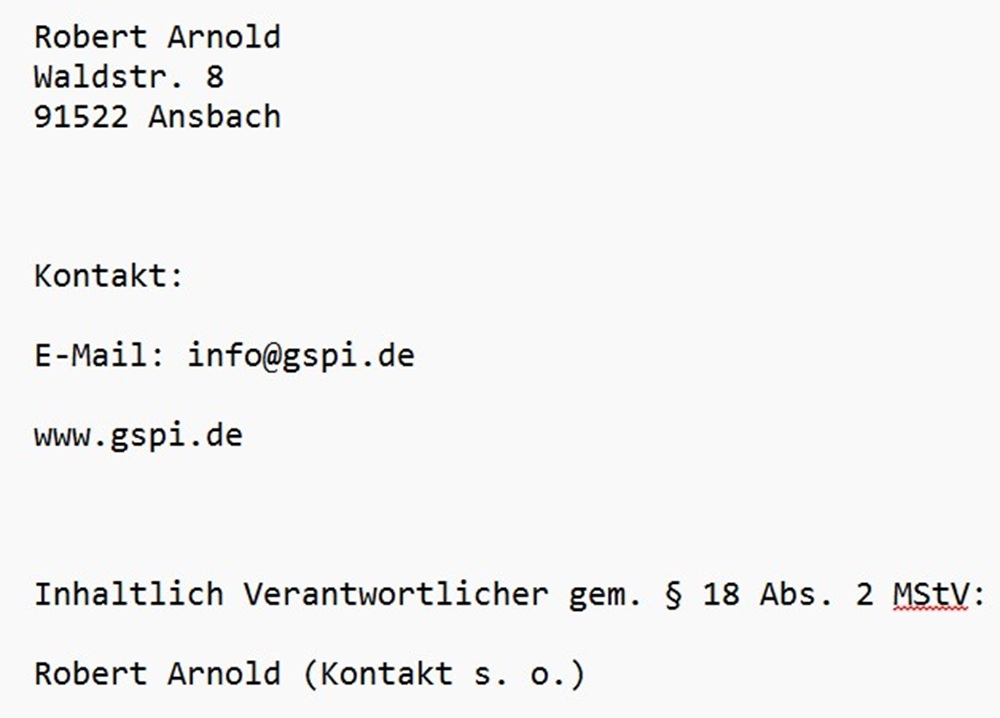The width and height of the screenshot is (1000, 718).
Task: Open the www.gspi.de website address
Action: point(138,437)
